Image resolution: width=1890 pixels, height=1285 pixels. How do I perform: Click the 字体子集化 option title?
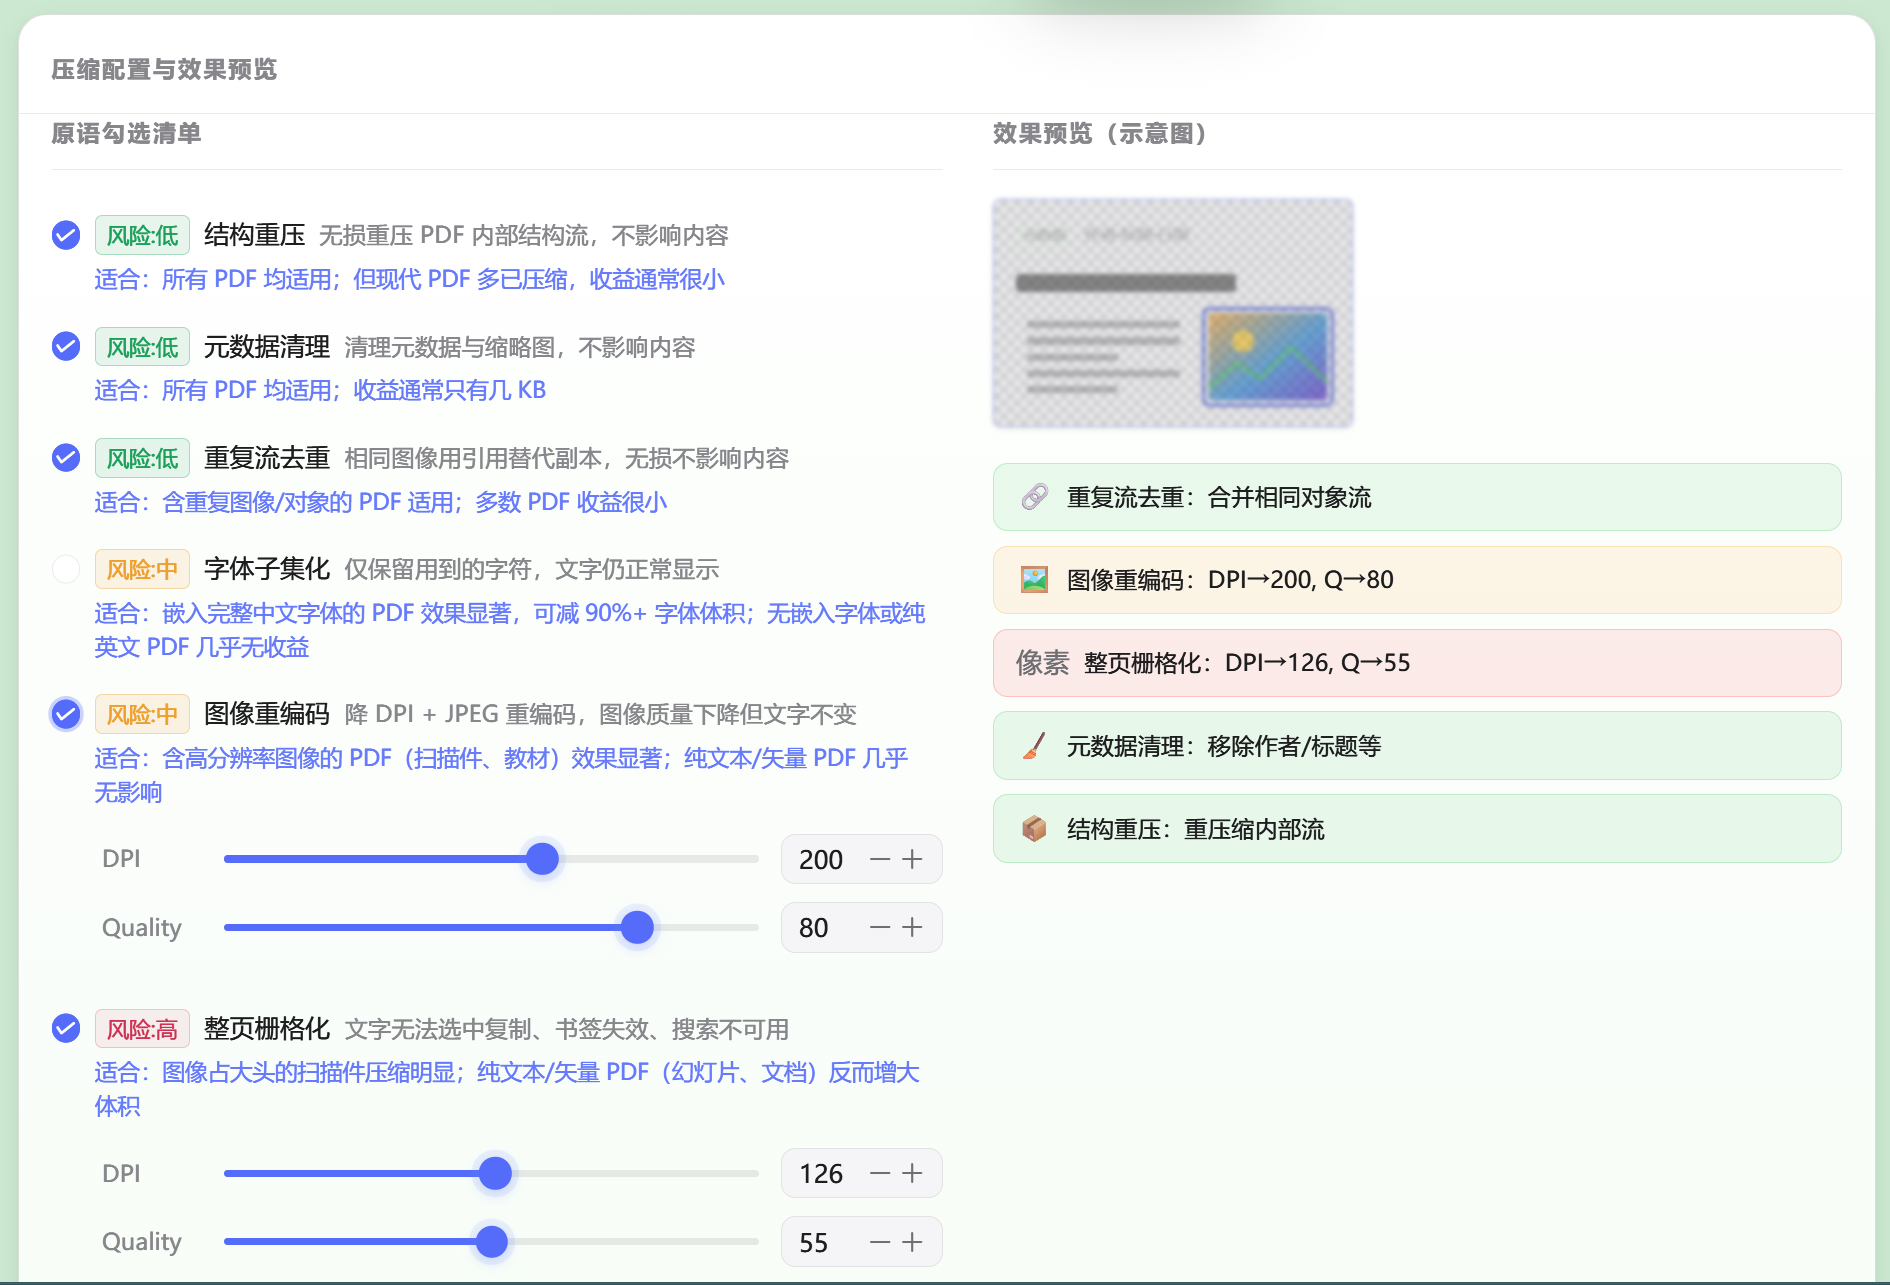point(267,569)
